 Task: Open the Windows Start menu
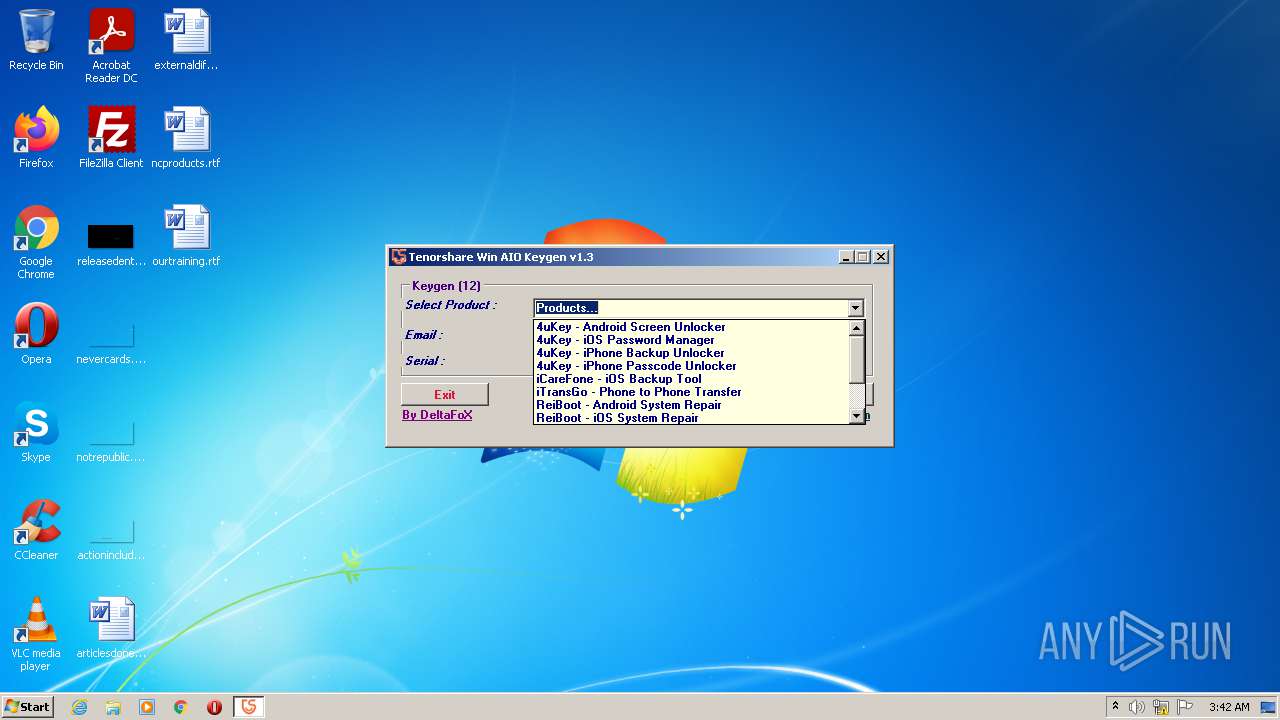[x=27, y=707]
